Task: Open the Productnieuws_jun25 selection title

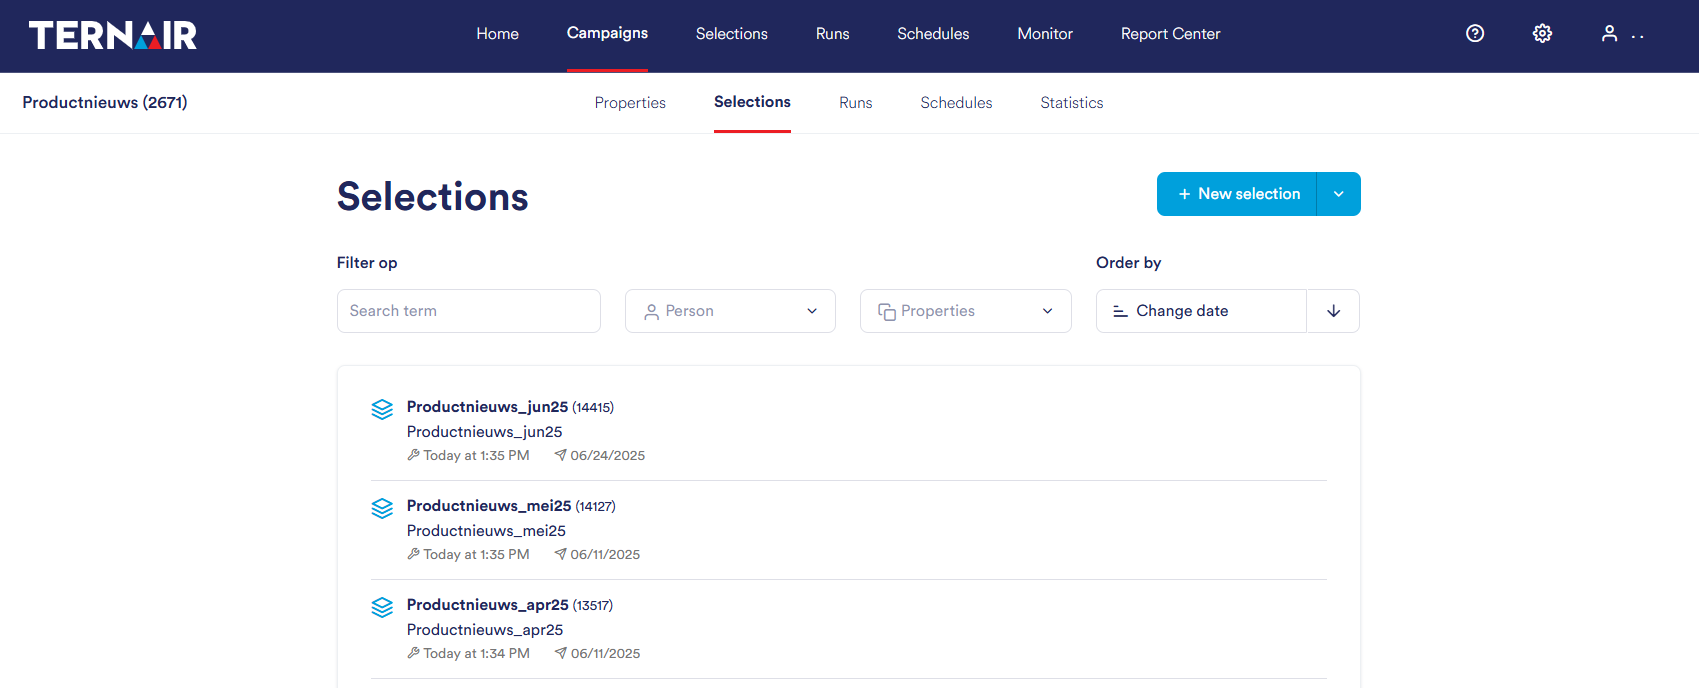Action: (487, 407)
